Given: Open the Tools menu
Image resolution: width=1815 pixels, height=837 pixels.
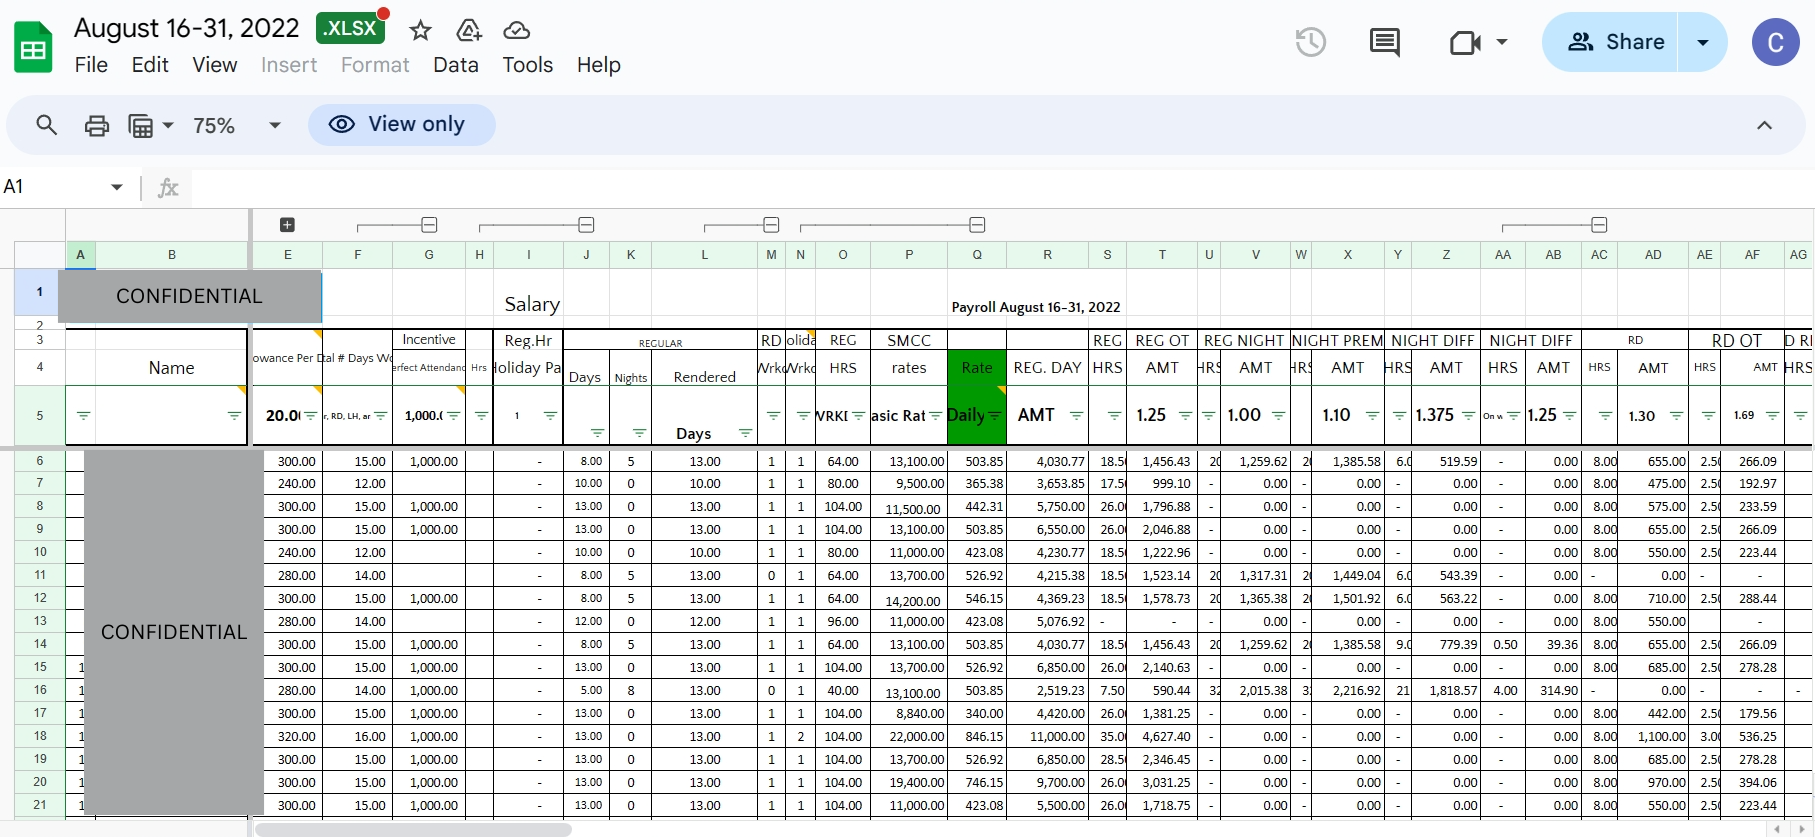Looking at the screenshot, I should [527, 65].
